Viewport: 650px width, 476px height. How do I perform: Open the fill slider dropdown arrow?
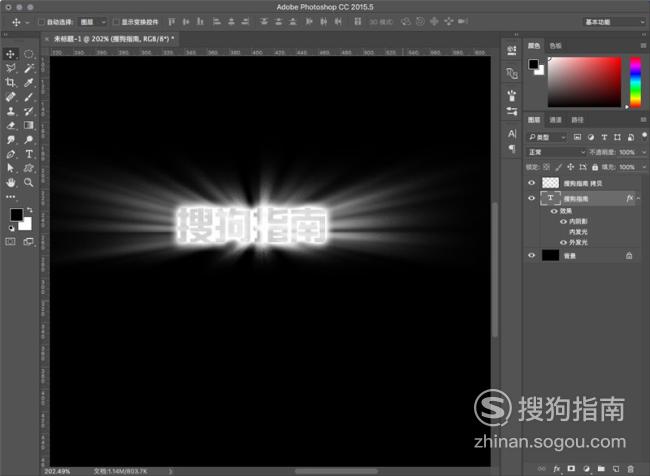643,167
